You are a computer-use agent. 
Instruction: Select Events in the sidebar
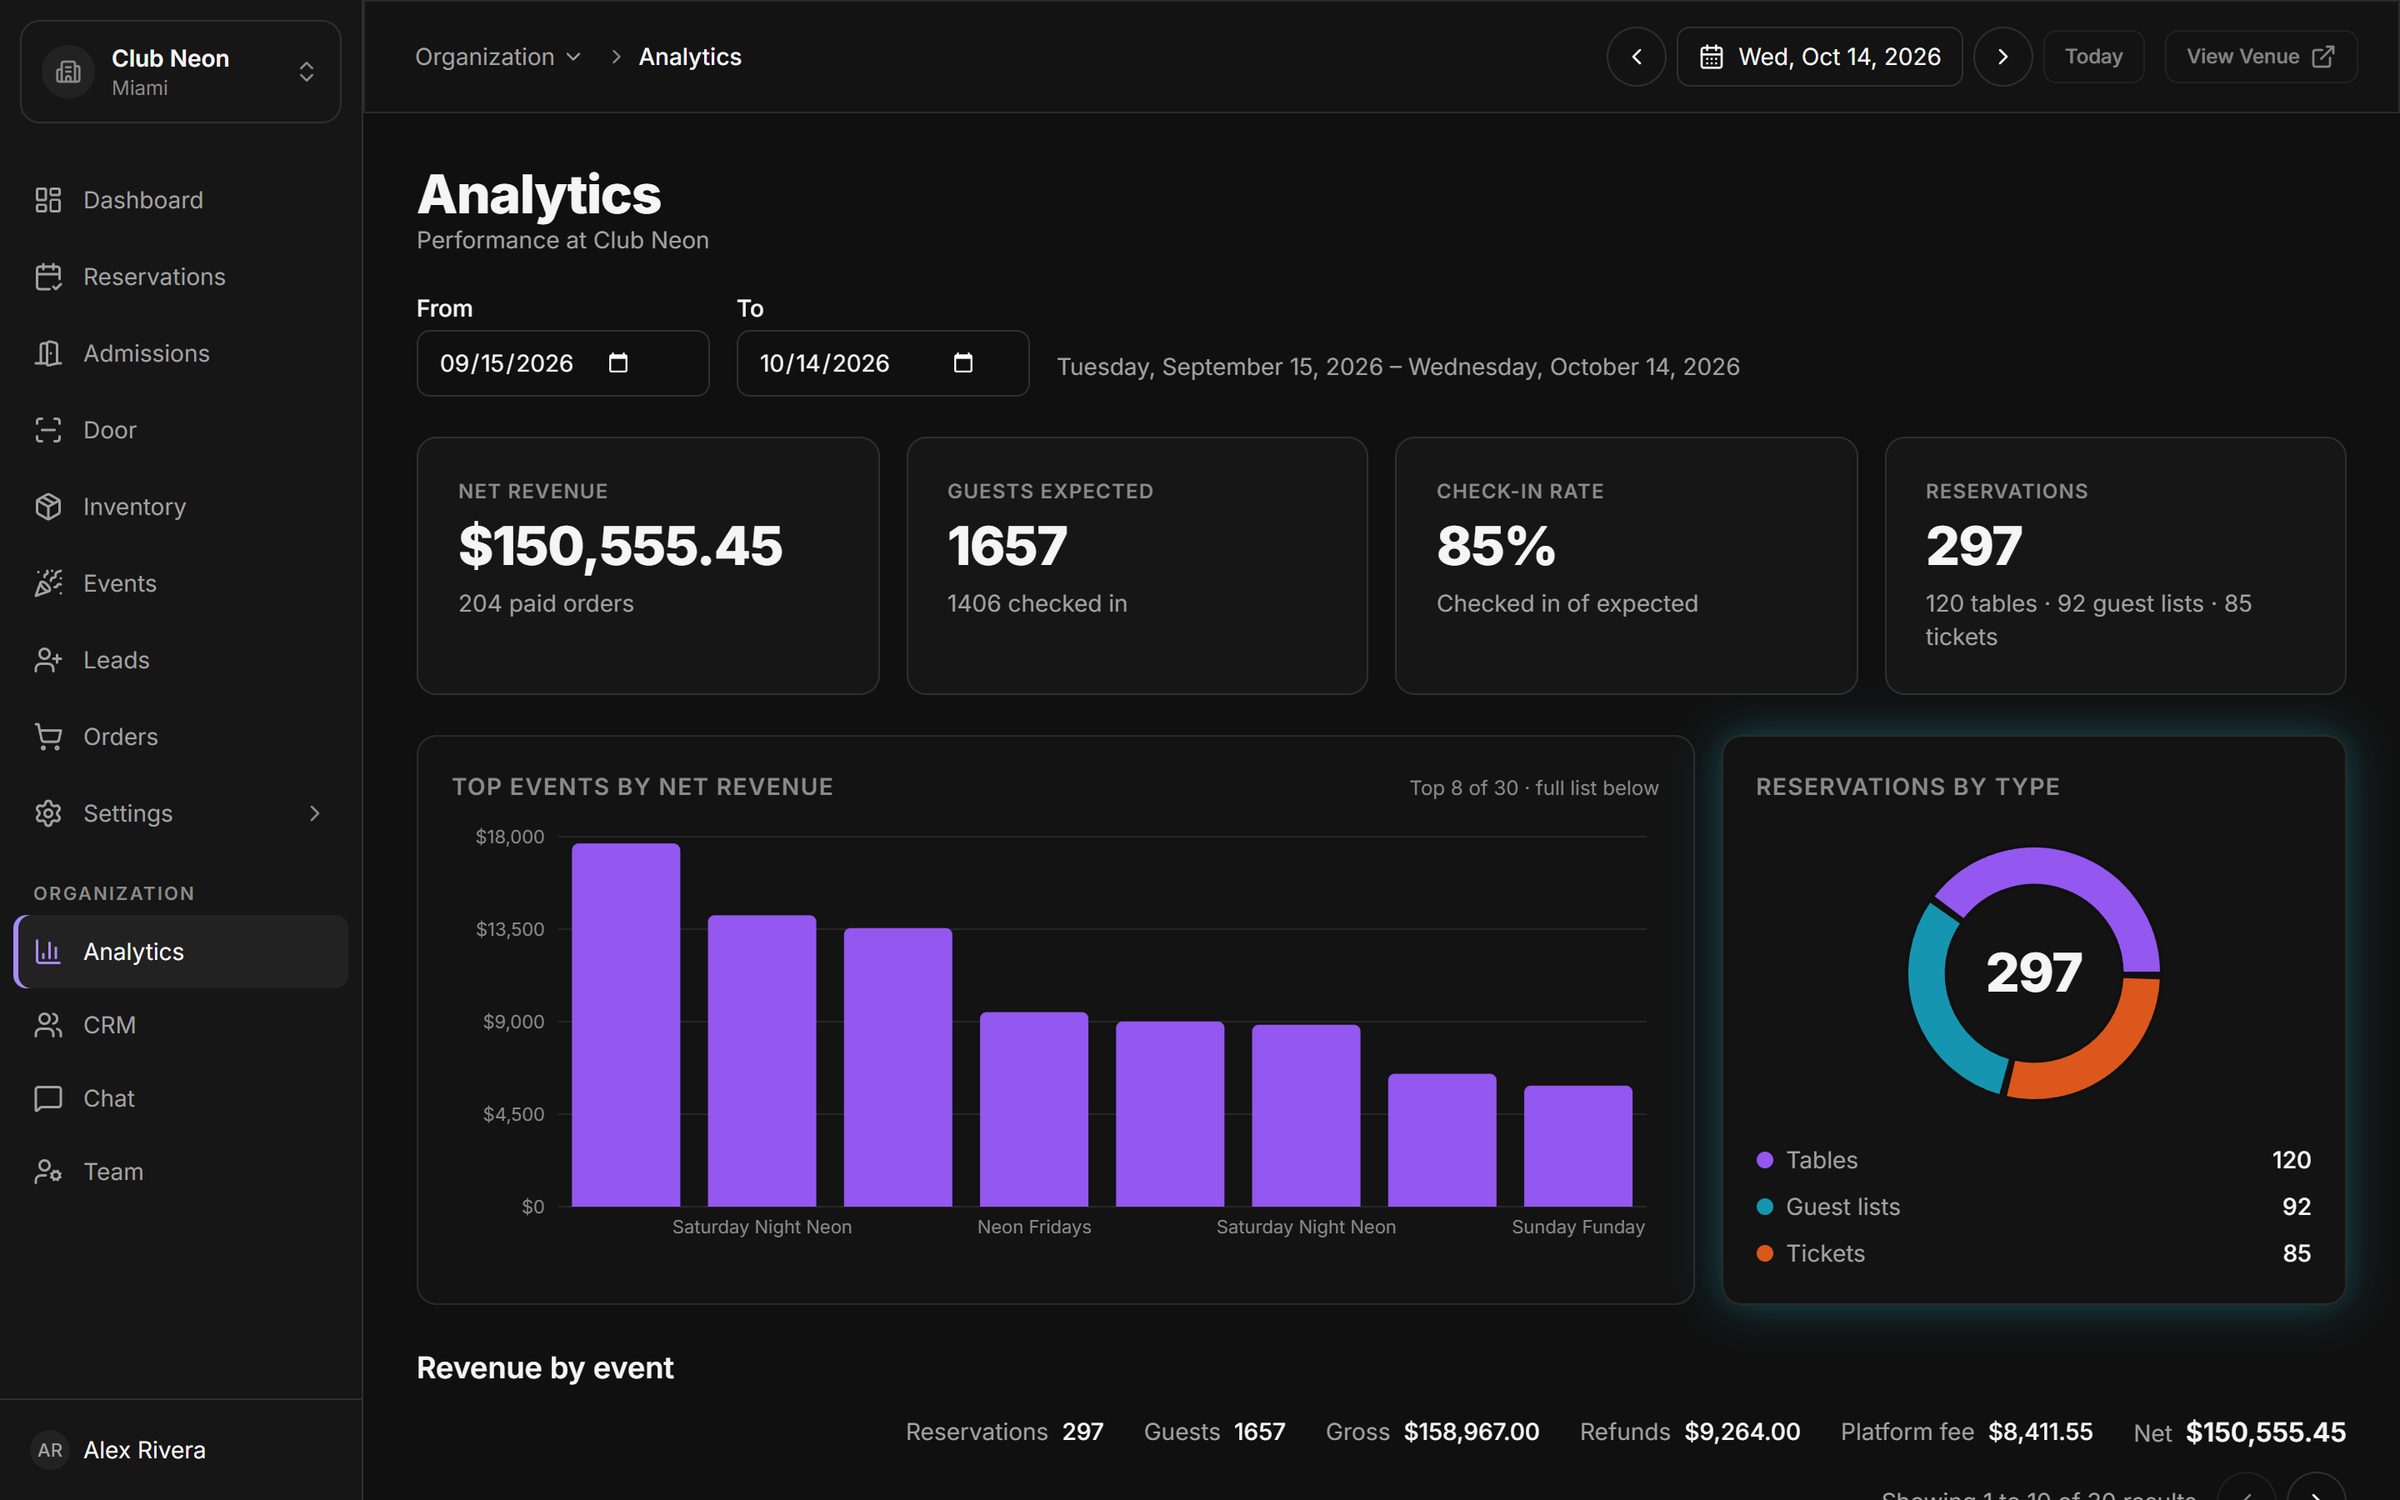180,583
